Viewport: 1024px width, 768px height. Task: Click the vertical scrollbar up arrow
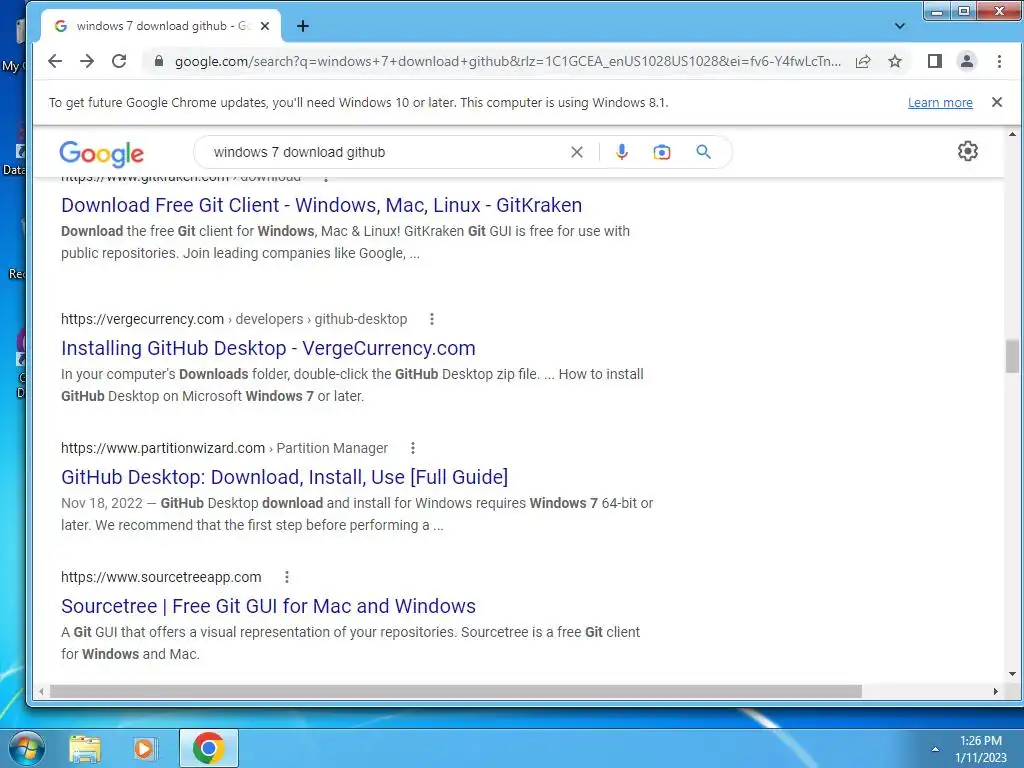[1012, 135]
